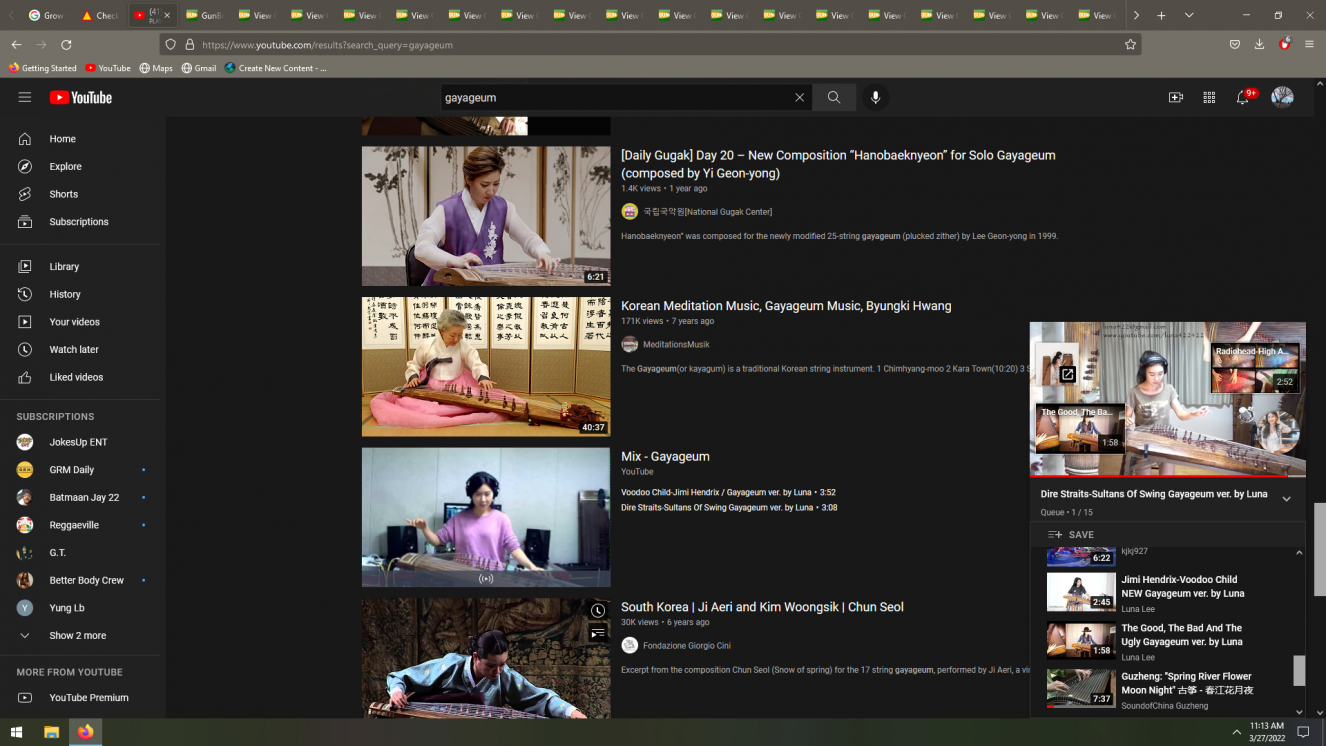Open Watch later in the sidebar
The image size is (1326, 746).
coord(80,350)
